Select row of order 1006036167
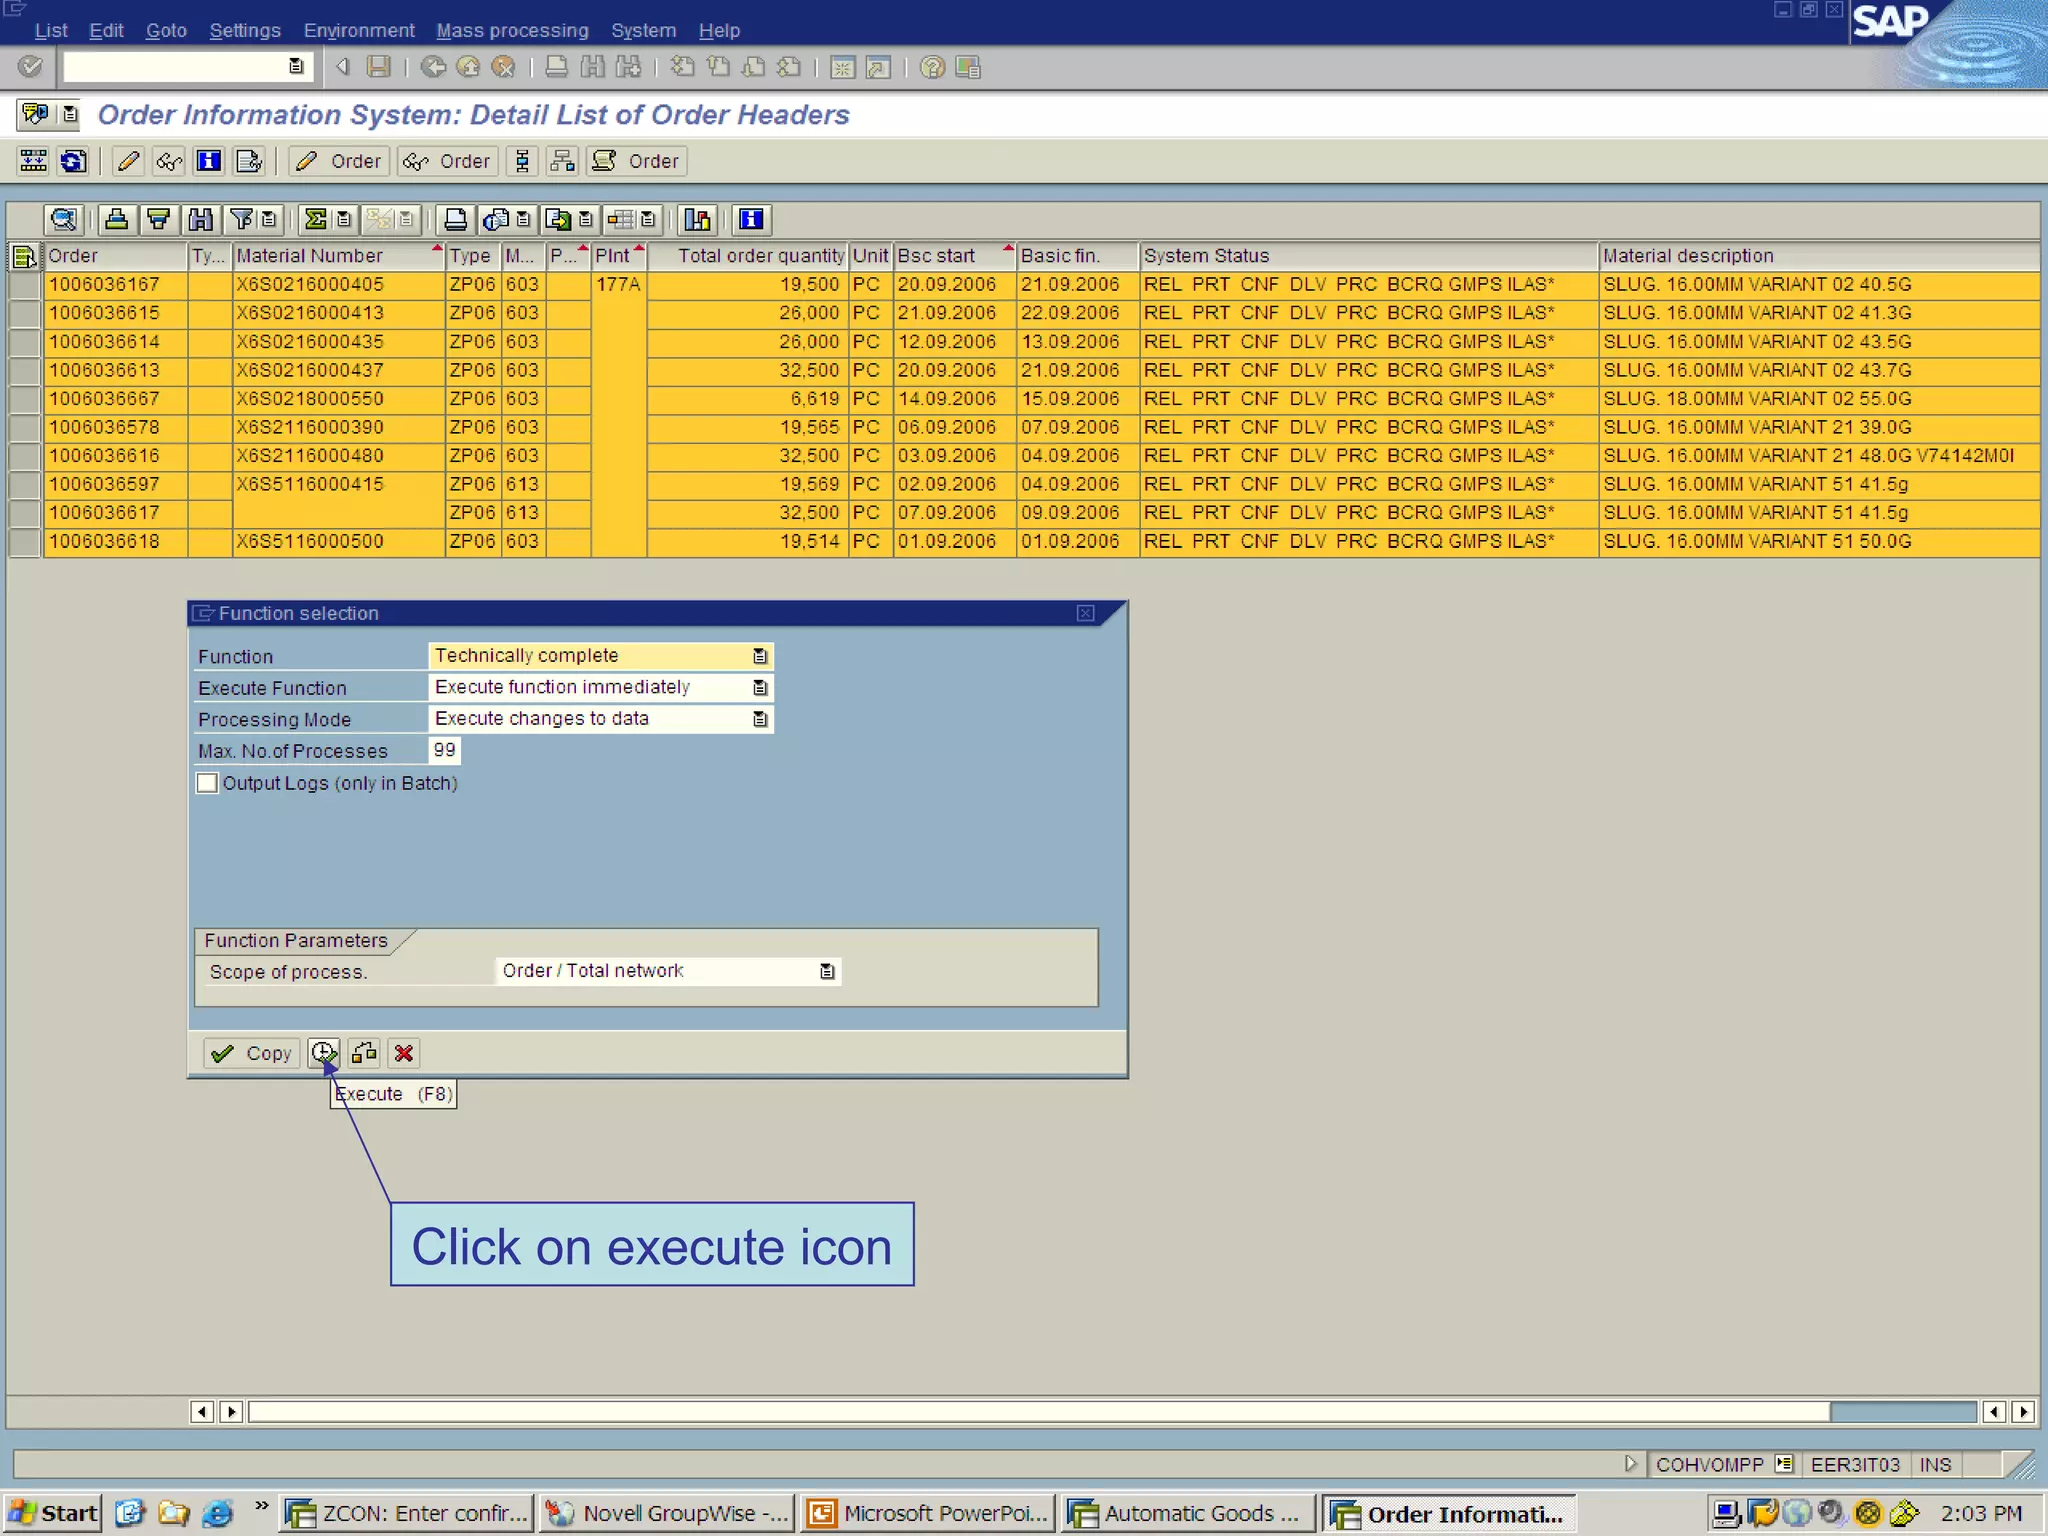The image size is (2048, 1536). 24,285
